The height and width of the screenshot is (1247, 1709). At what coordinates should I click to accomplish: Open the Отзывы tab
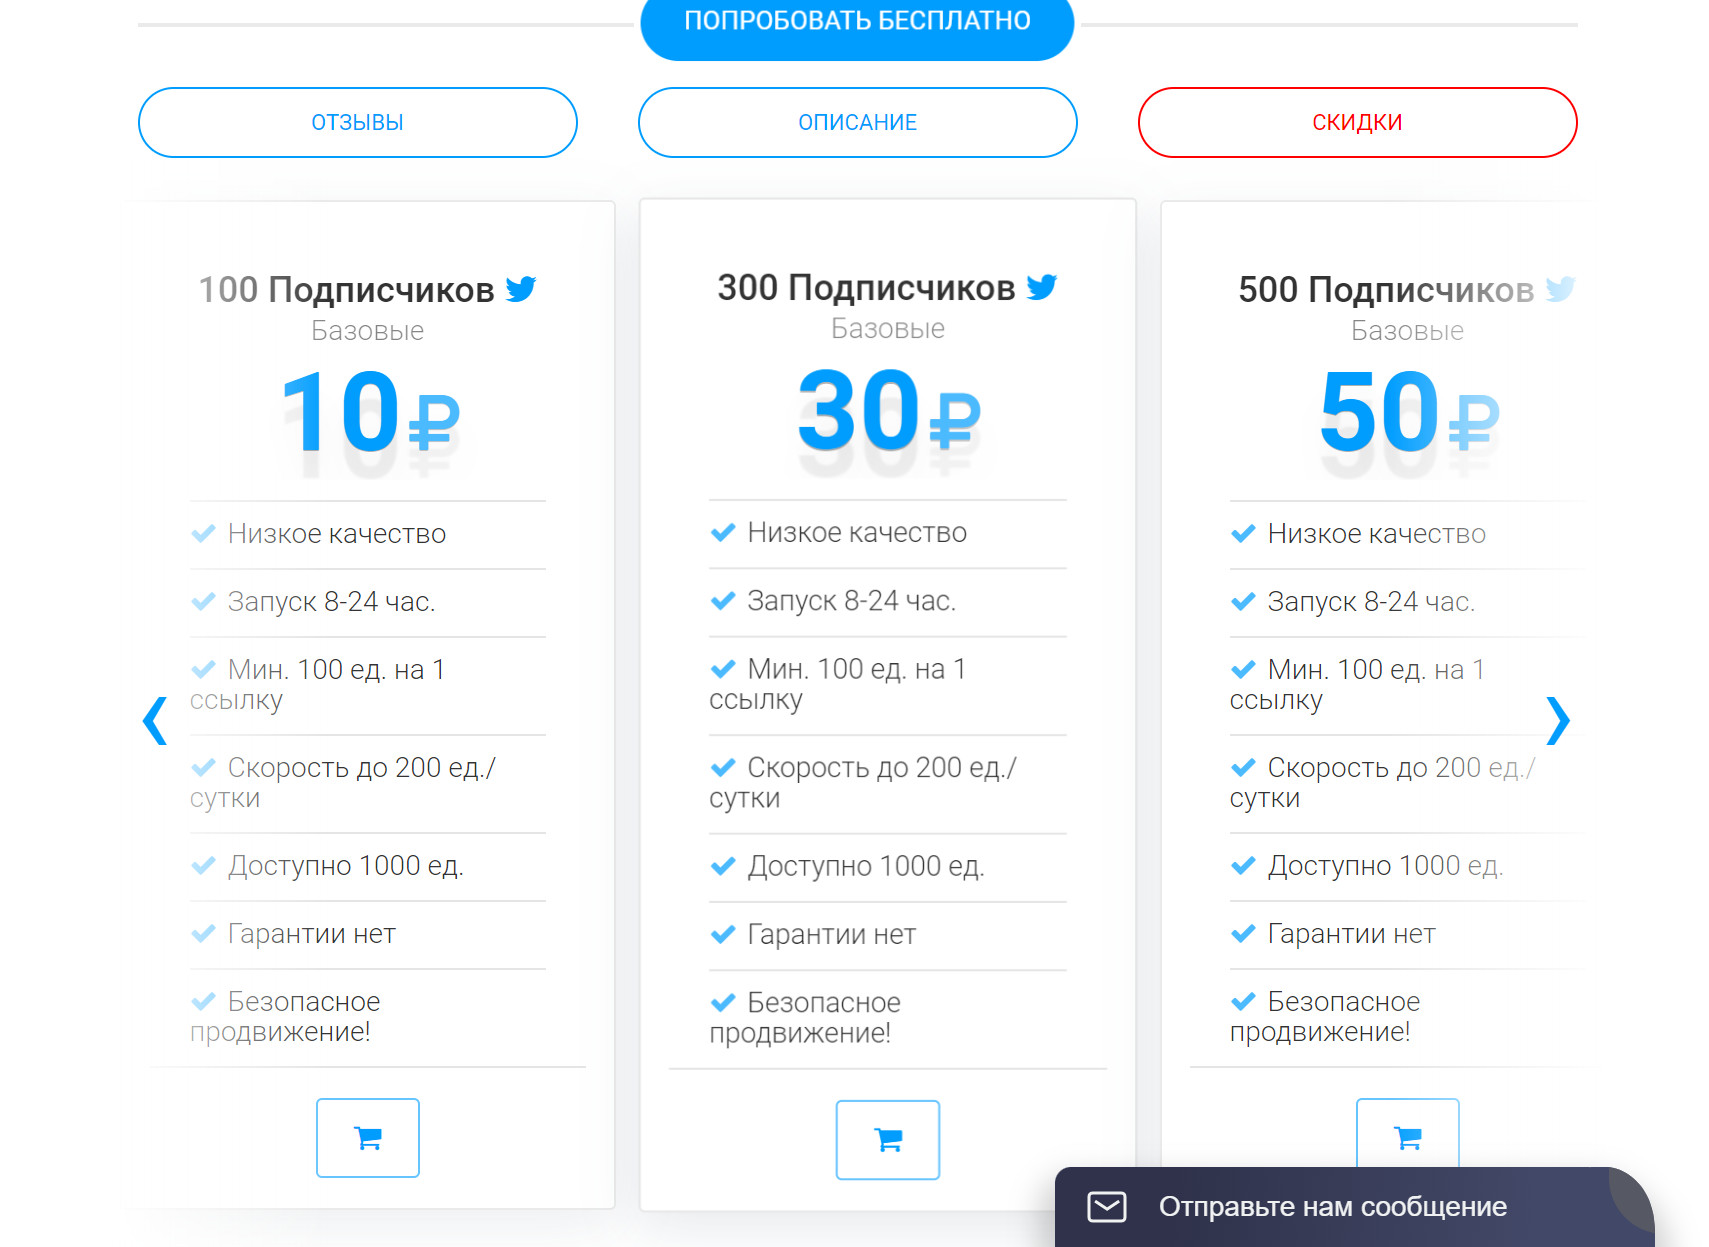click(x=358, y=122)
